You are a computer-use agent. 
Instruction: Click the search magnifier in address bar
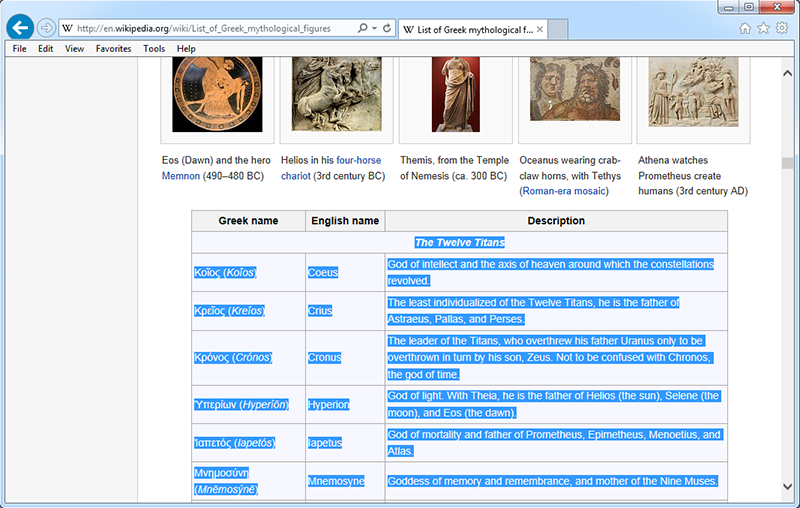pyautogui.click(x=362, y=29)
